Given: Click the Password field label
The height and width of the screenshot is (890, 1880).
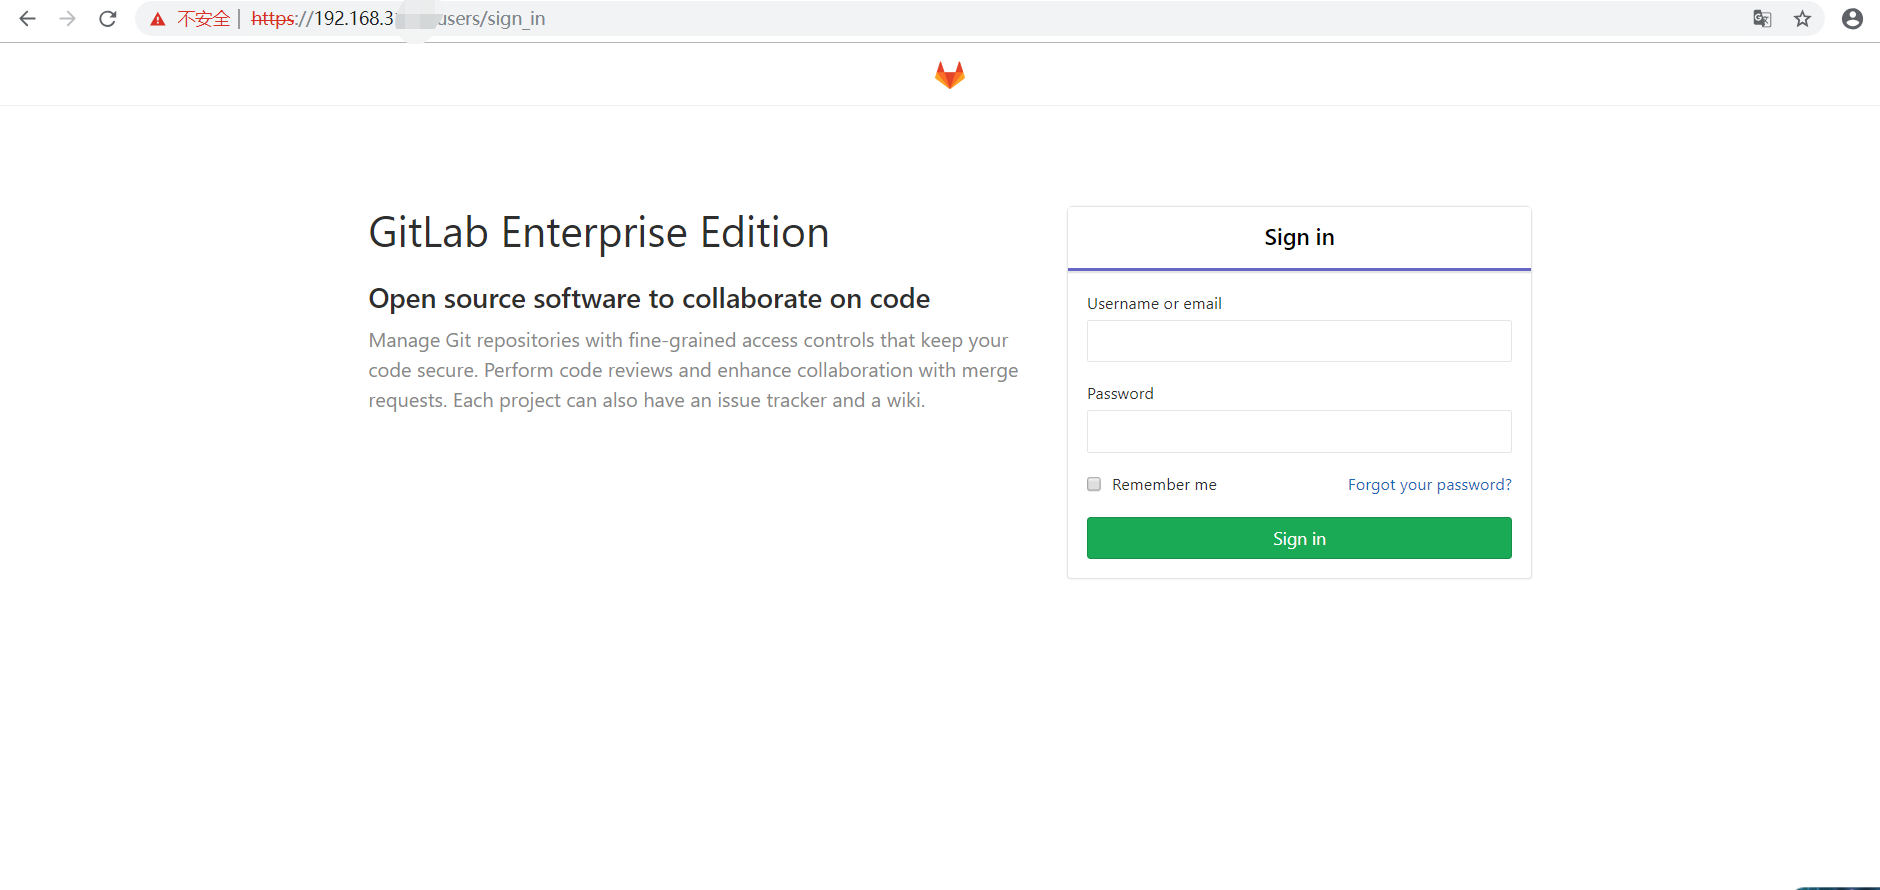Looking at the screenshot, I should click(1120, 394).
